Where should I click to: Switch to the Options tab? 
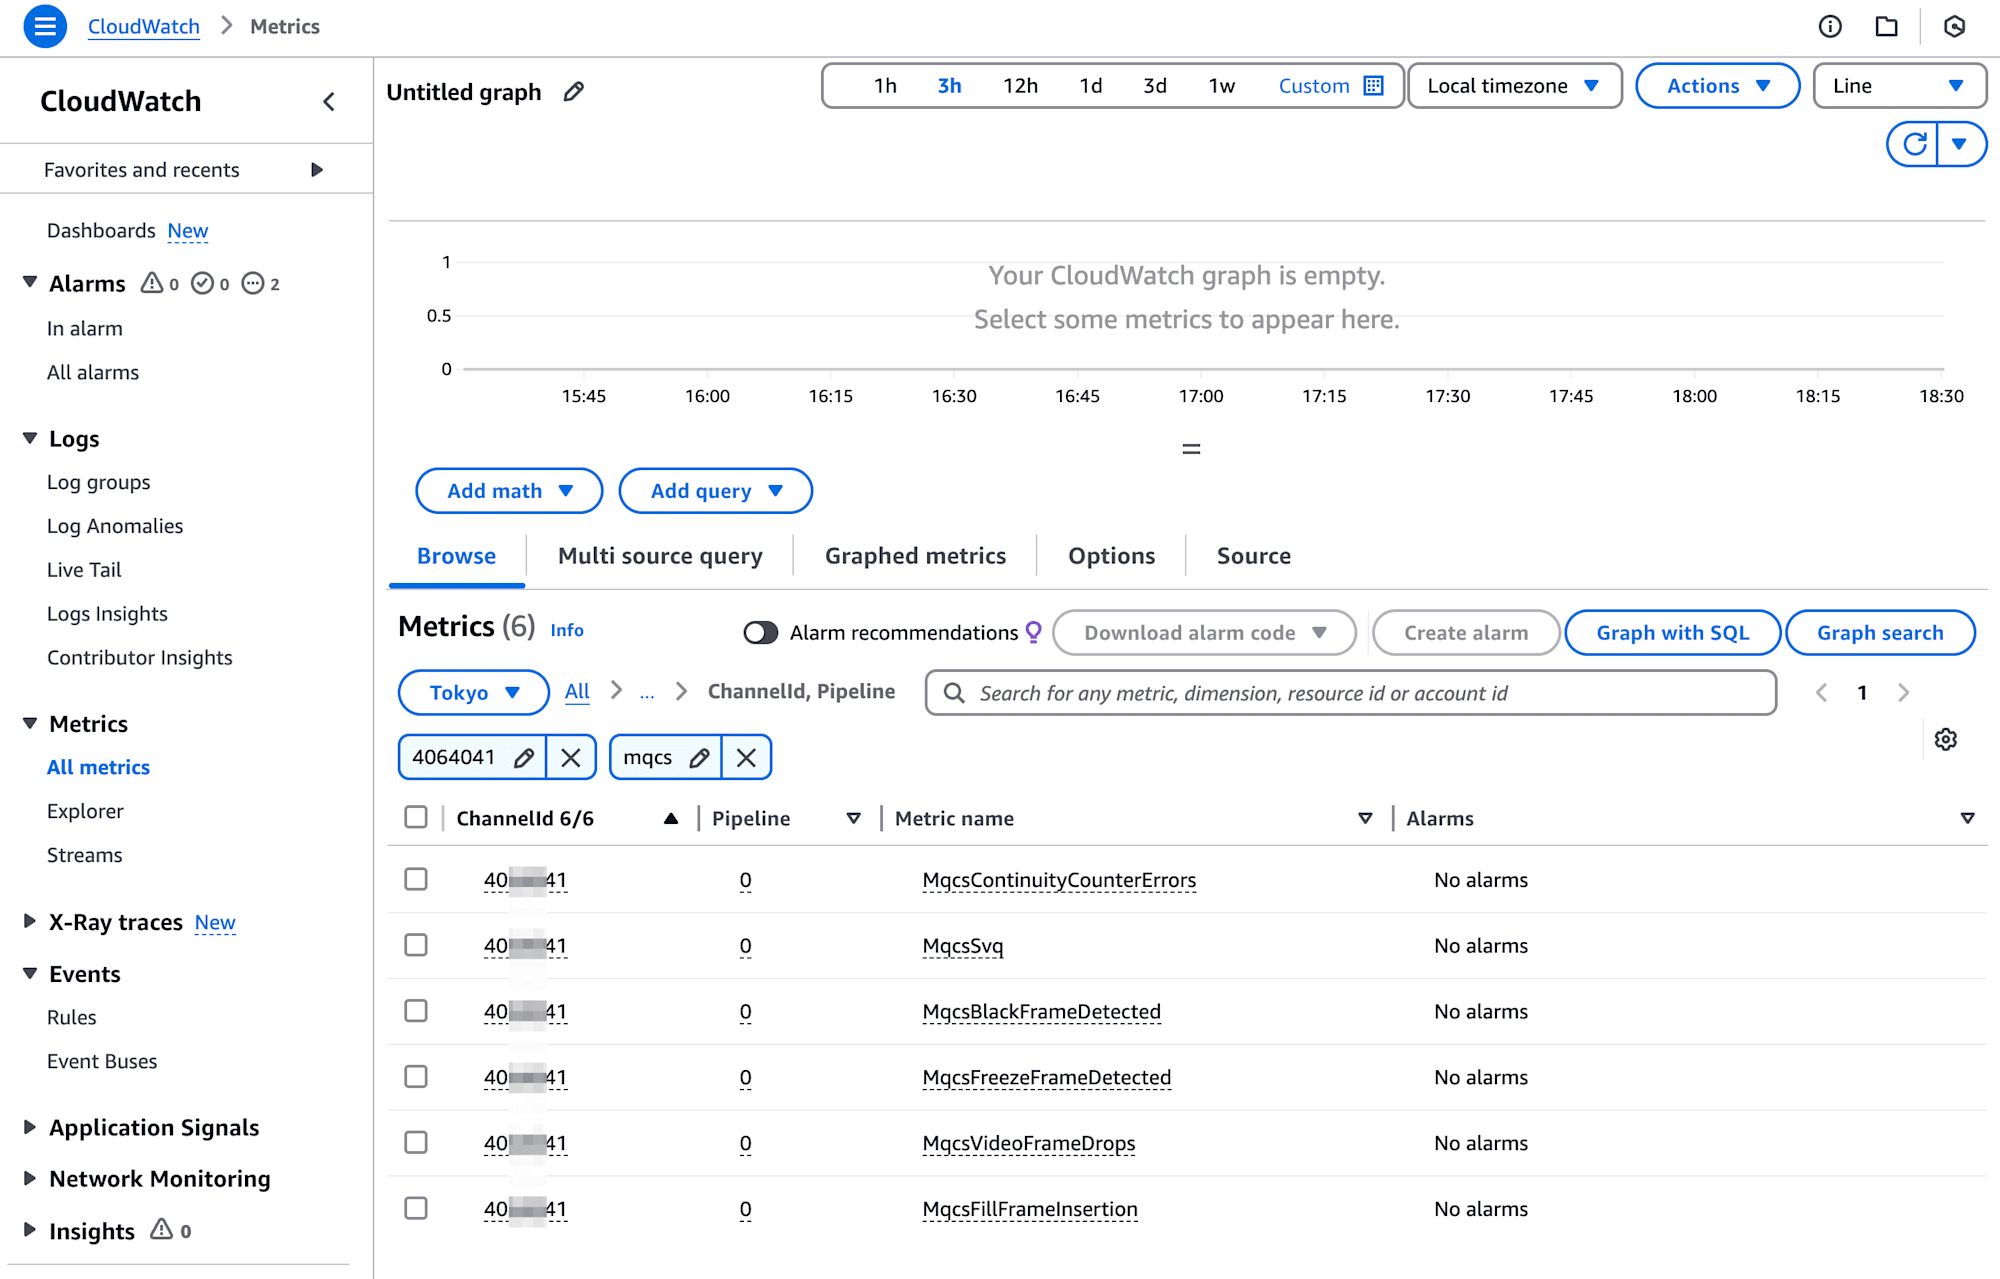[x=1111, y=556]
